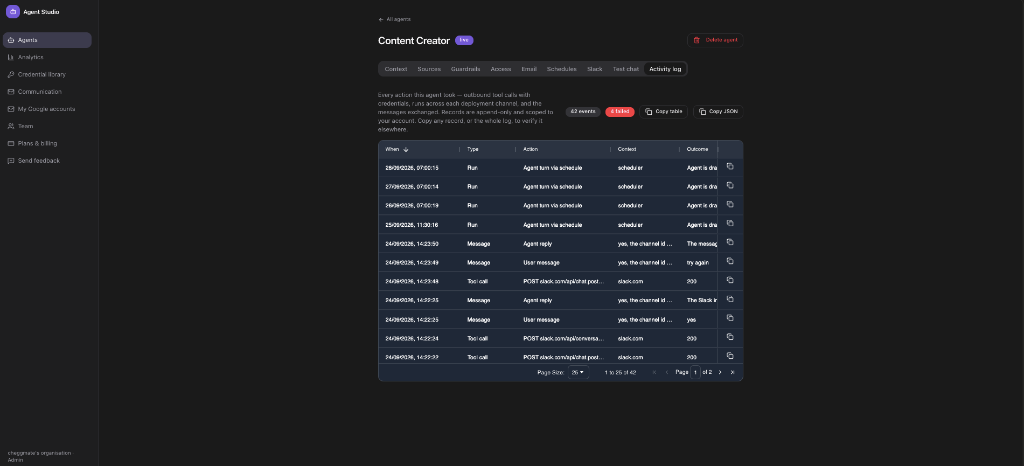Select the Activity log tab
Screen dimensions: 1024x466
[665, 69]
